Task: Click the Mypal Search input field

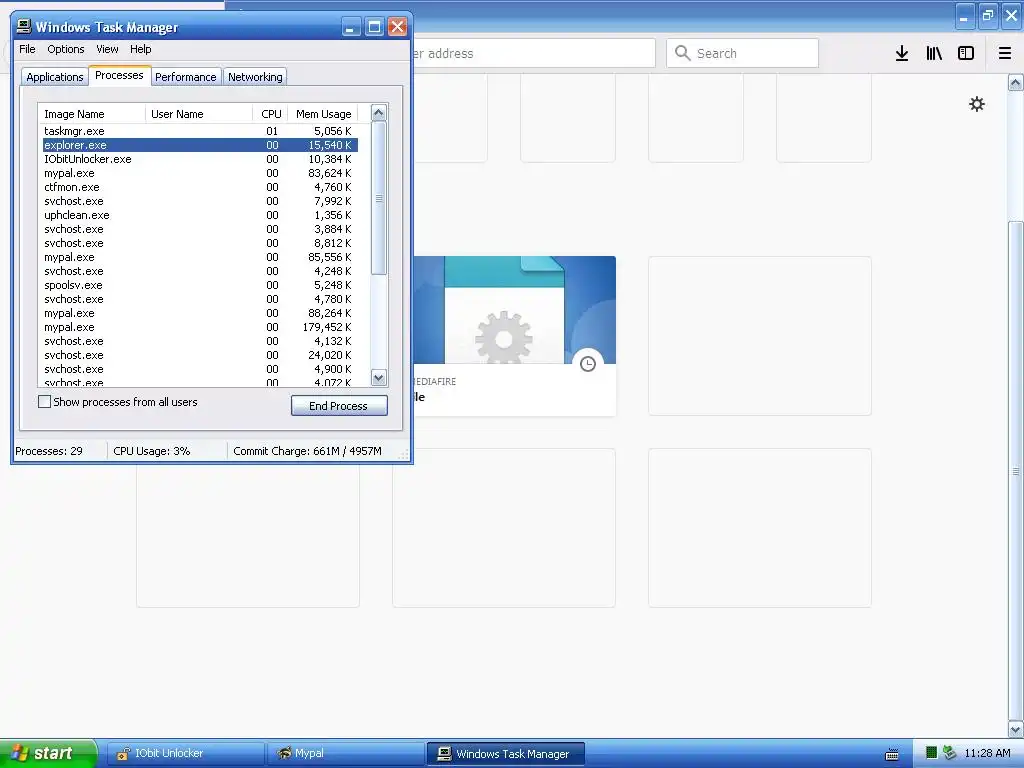Action: point(743,53)
